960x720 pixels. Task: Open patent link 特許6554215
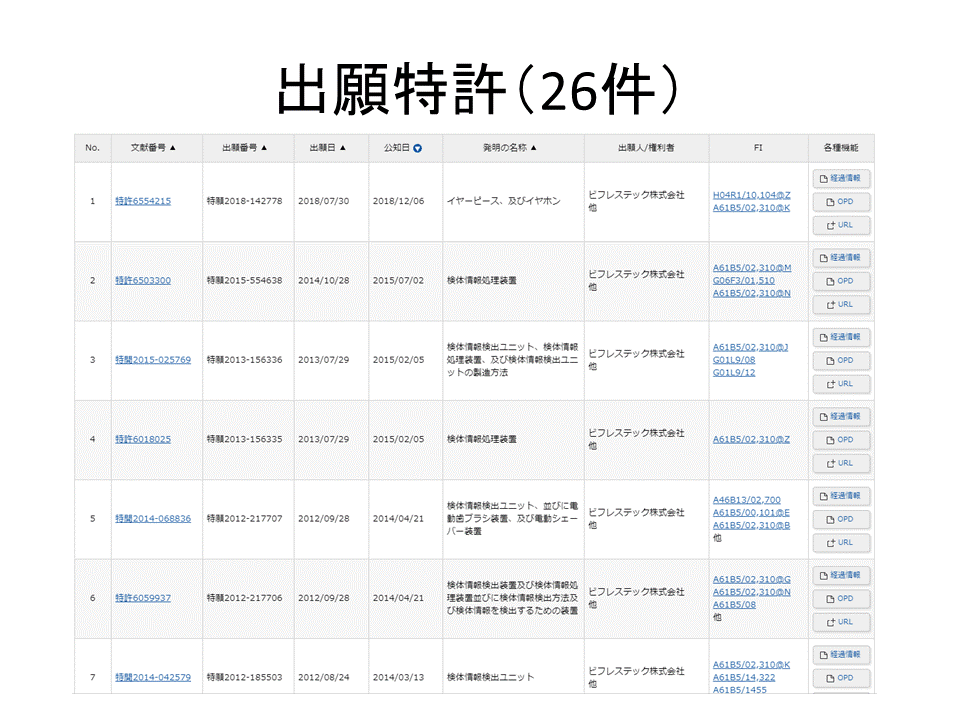[x=142, y=201]
